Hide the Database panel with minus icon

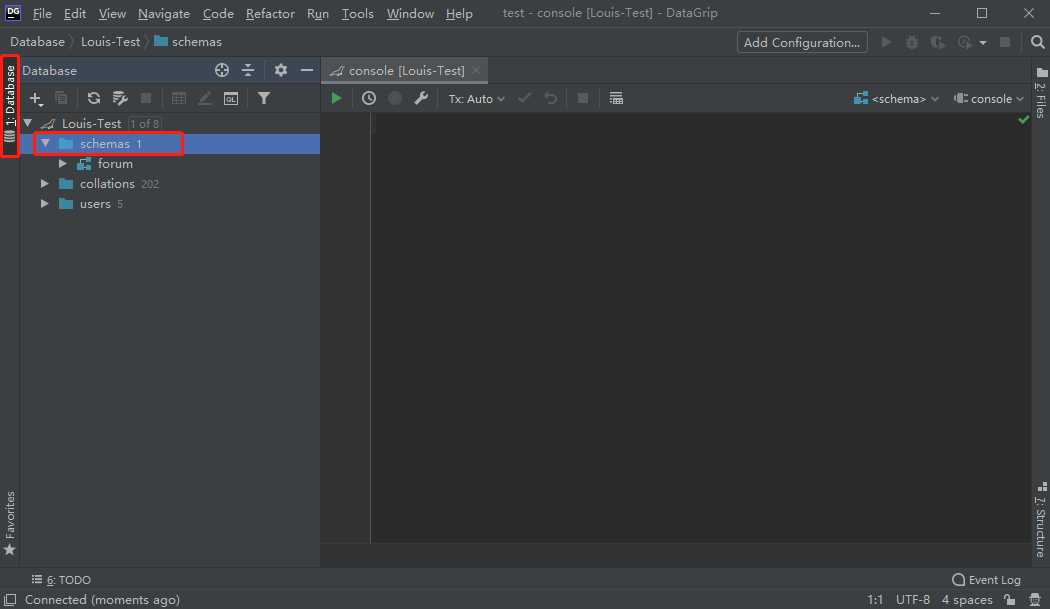coord(307,70)
